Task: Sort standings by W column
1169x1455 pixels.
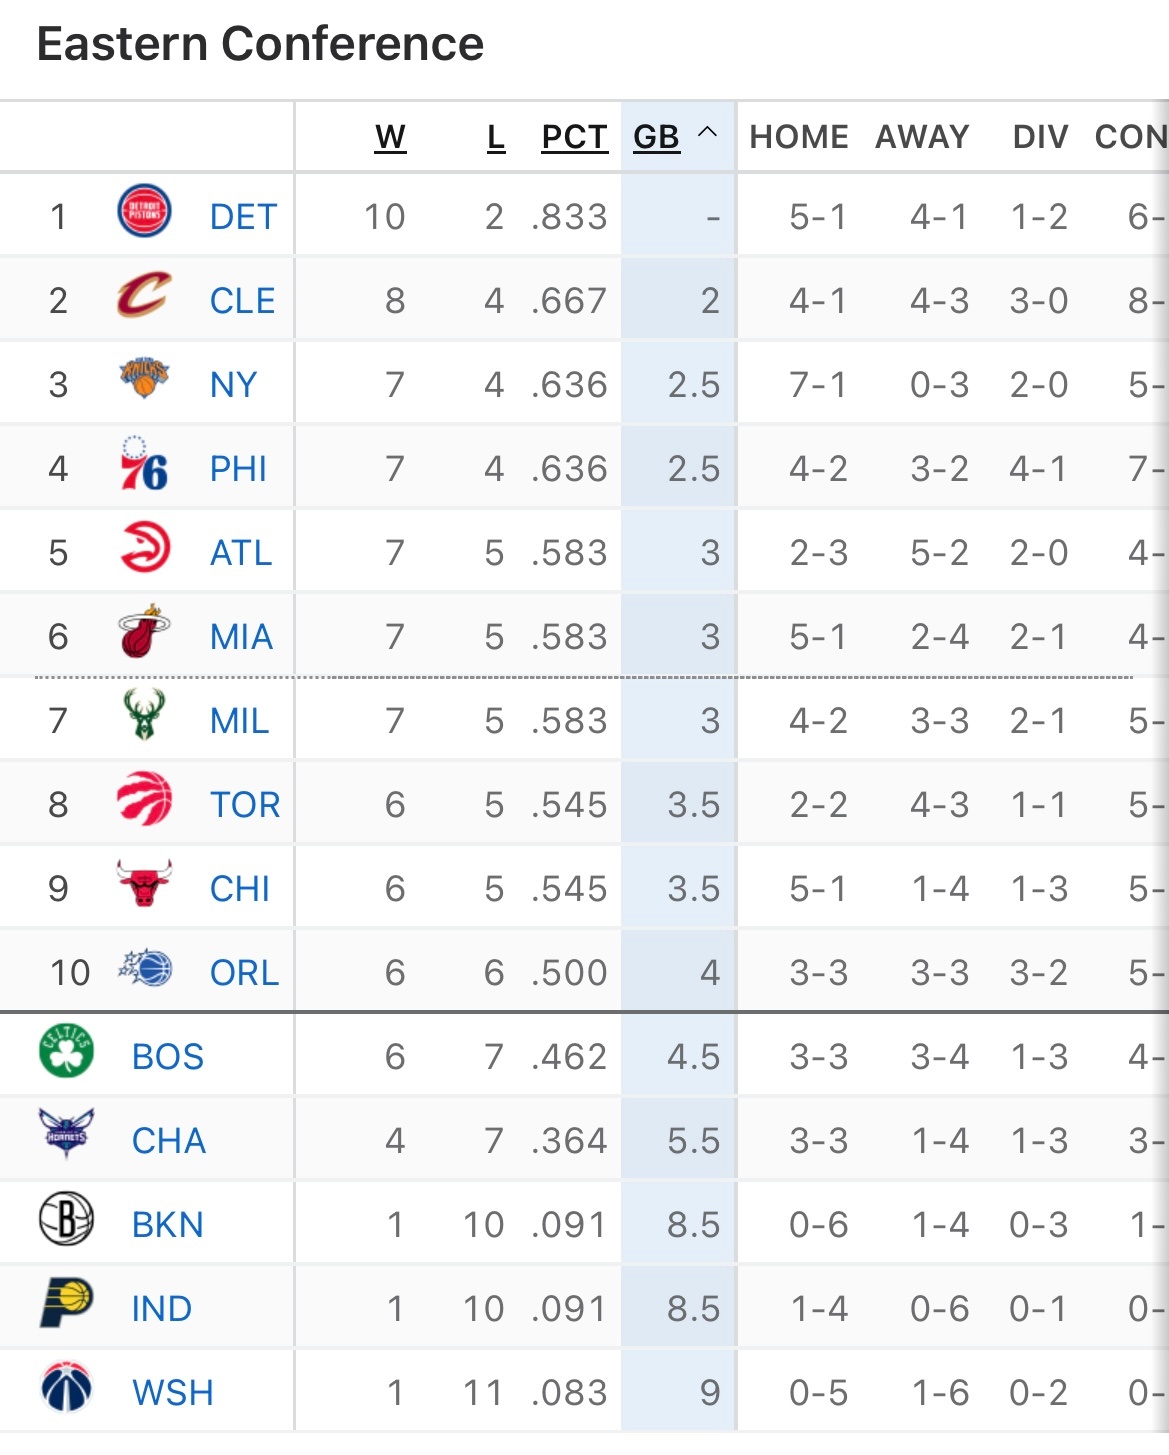Action: (390, 137)
